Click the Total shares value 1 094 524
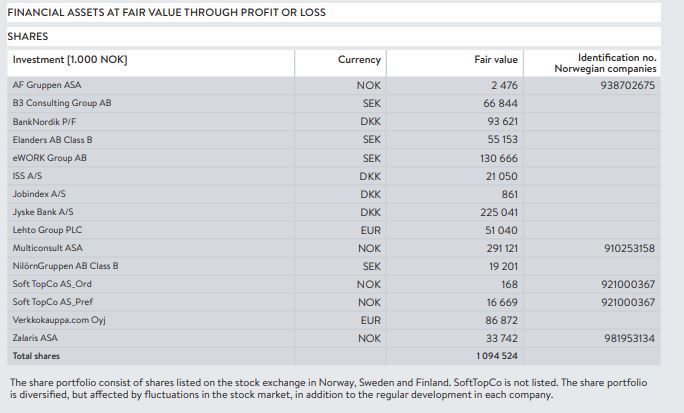Viewport: 684px width, 413px height. pos(497,356)
